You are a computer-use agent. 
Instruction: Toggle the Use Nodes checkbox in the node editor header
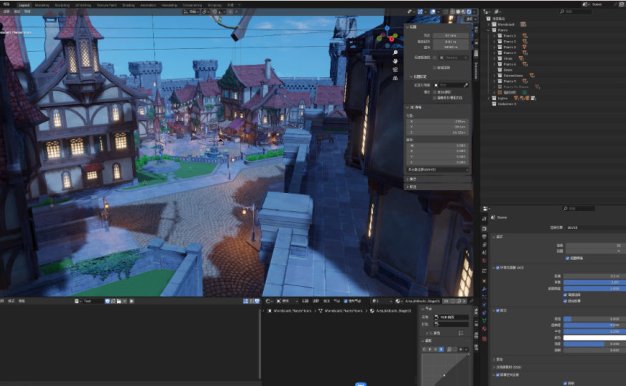tap(346, 301)
